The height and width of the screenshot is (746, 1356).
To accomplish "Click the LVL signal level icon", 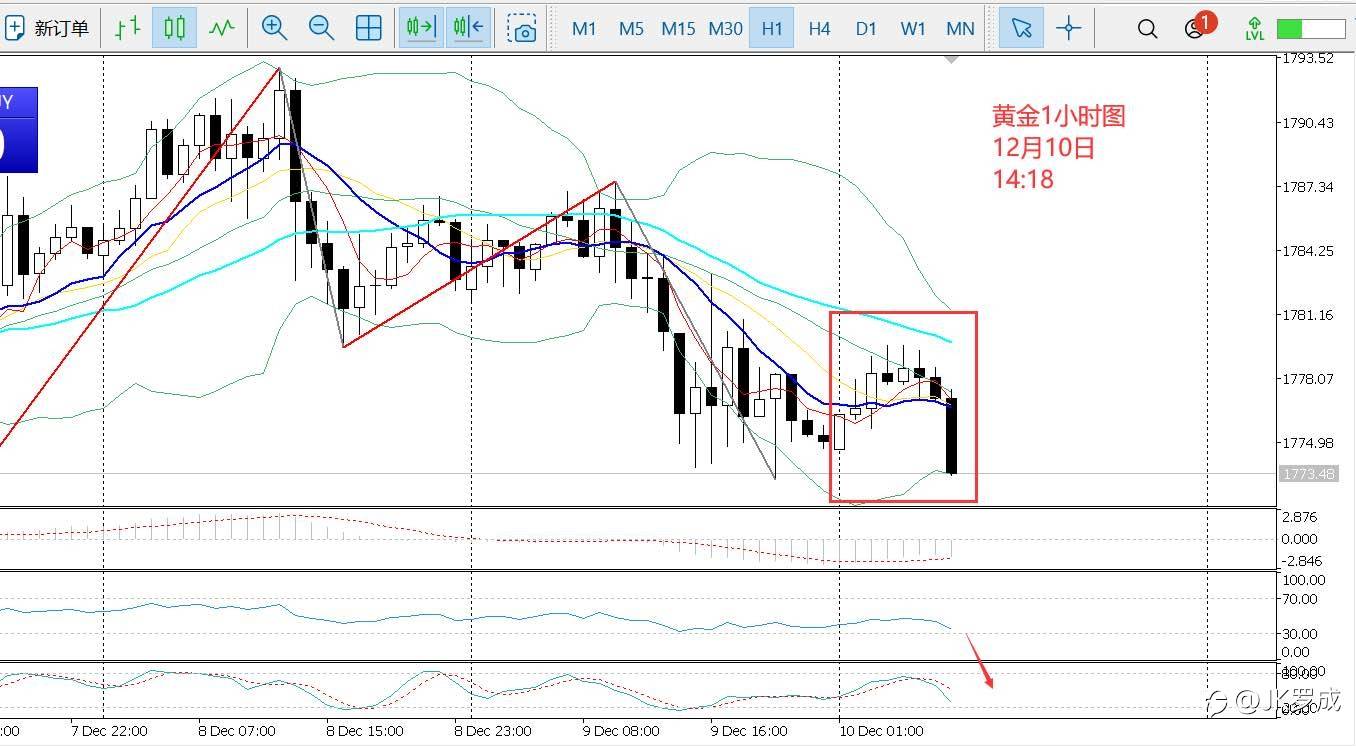I will coord(1255,28).
